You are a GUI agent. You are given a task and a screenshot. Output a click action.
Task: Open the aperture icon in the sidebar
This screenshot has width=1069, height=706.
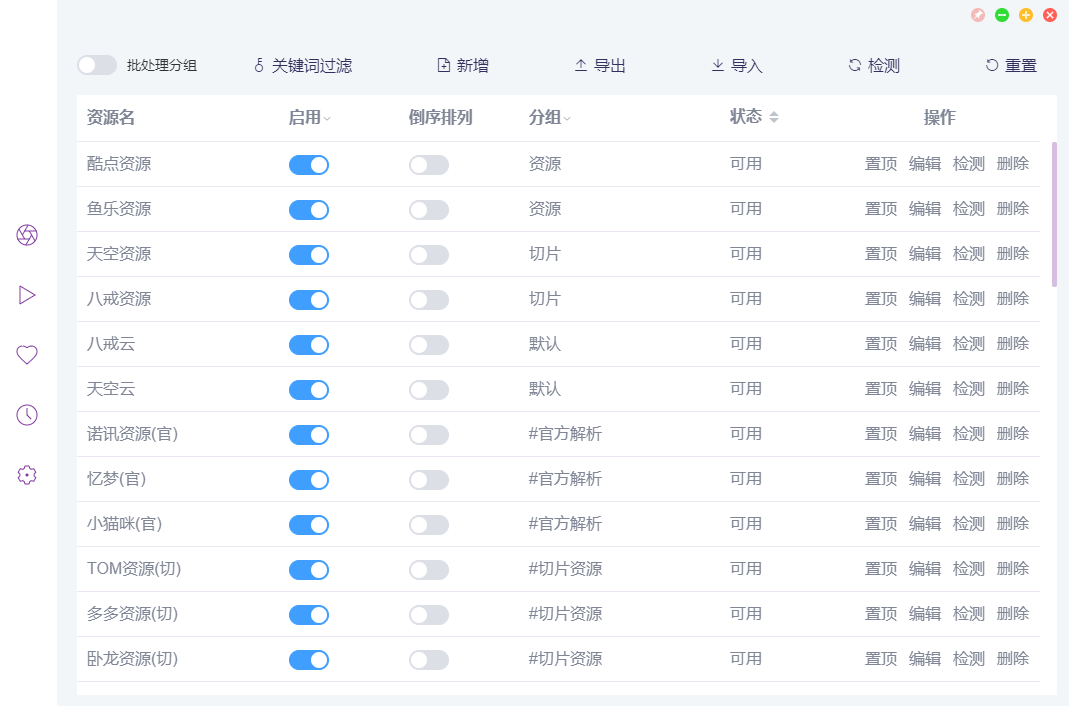click(27, 235)
